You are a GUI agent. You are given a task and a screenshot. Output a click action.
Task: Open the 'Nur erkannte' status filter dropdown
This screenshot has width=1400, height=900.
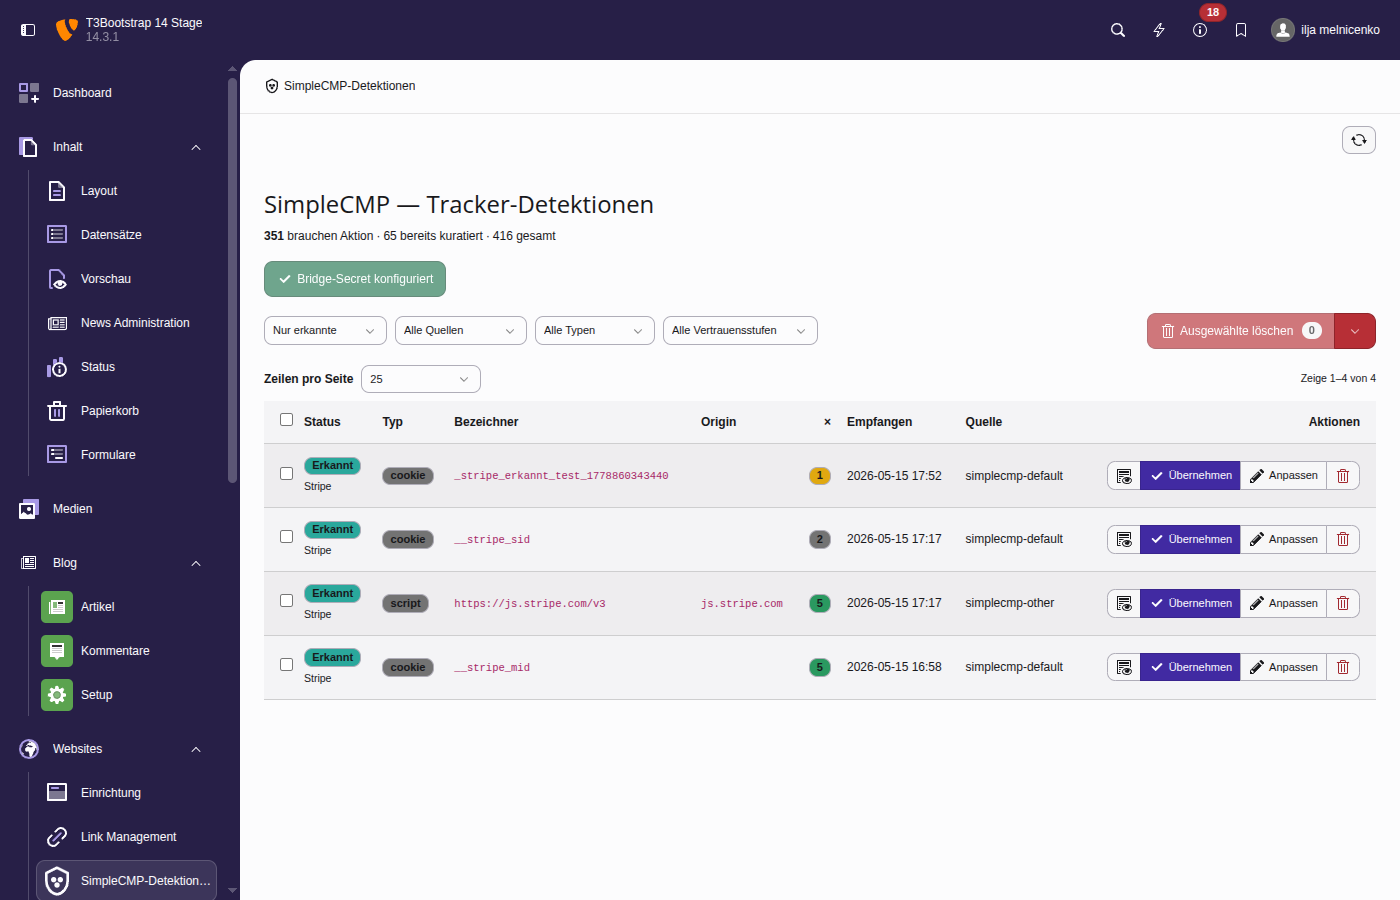[x=325, y=331]
